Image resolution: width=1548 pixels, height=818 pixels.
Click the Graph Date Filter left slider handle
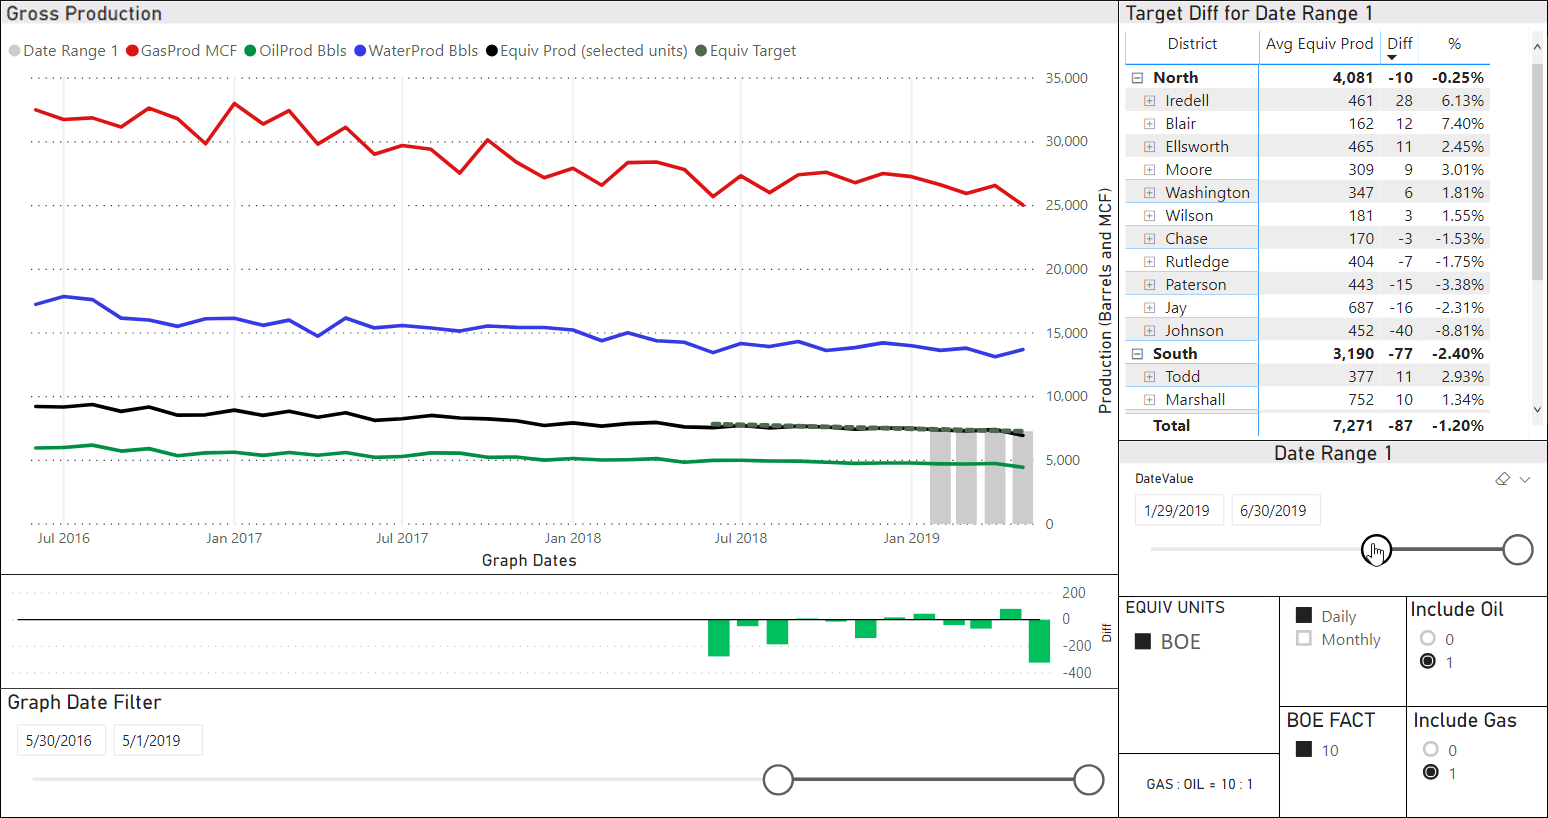tap(778, 780)
